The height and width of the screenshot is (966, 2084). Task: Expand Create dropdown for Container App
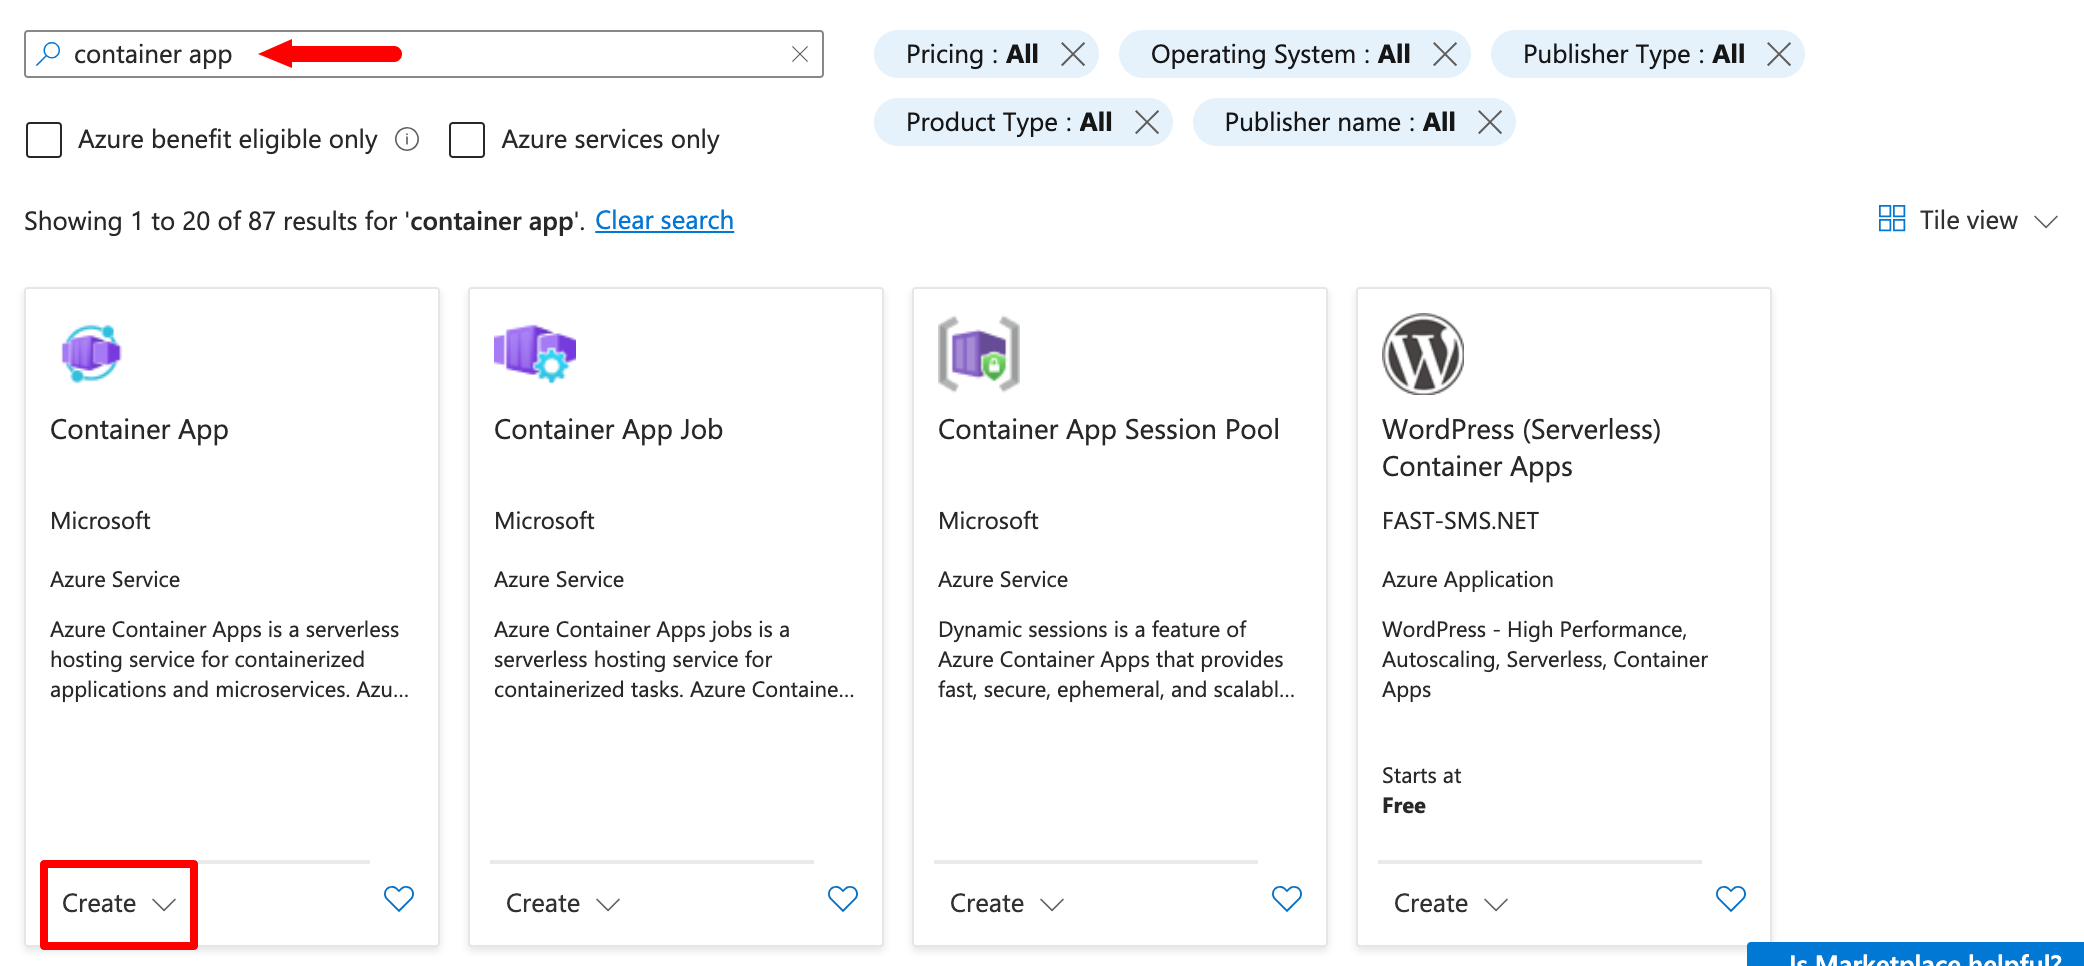pyautogui.click(x=118, y=904)
